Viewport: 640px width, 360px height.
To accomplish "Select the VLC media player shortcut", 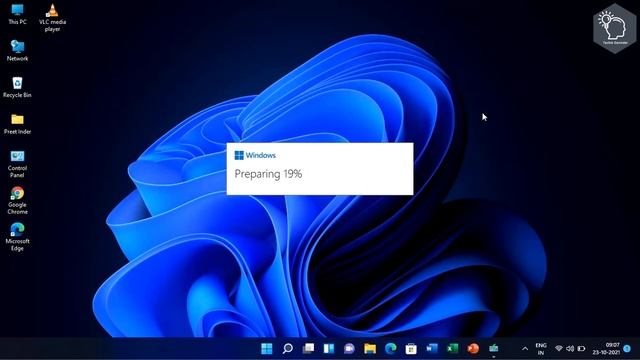I will [x=52, y=18].
